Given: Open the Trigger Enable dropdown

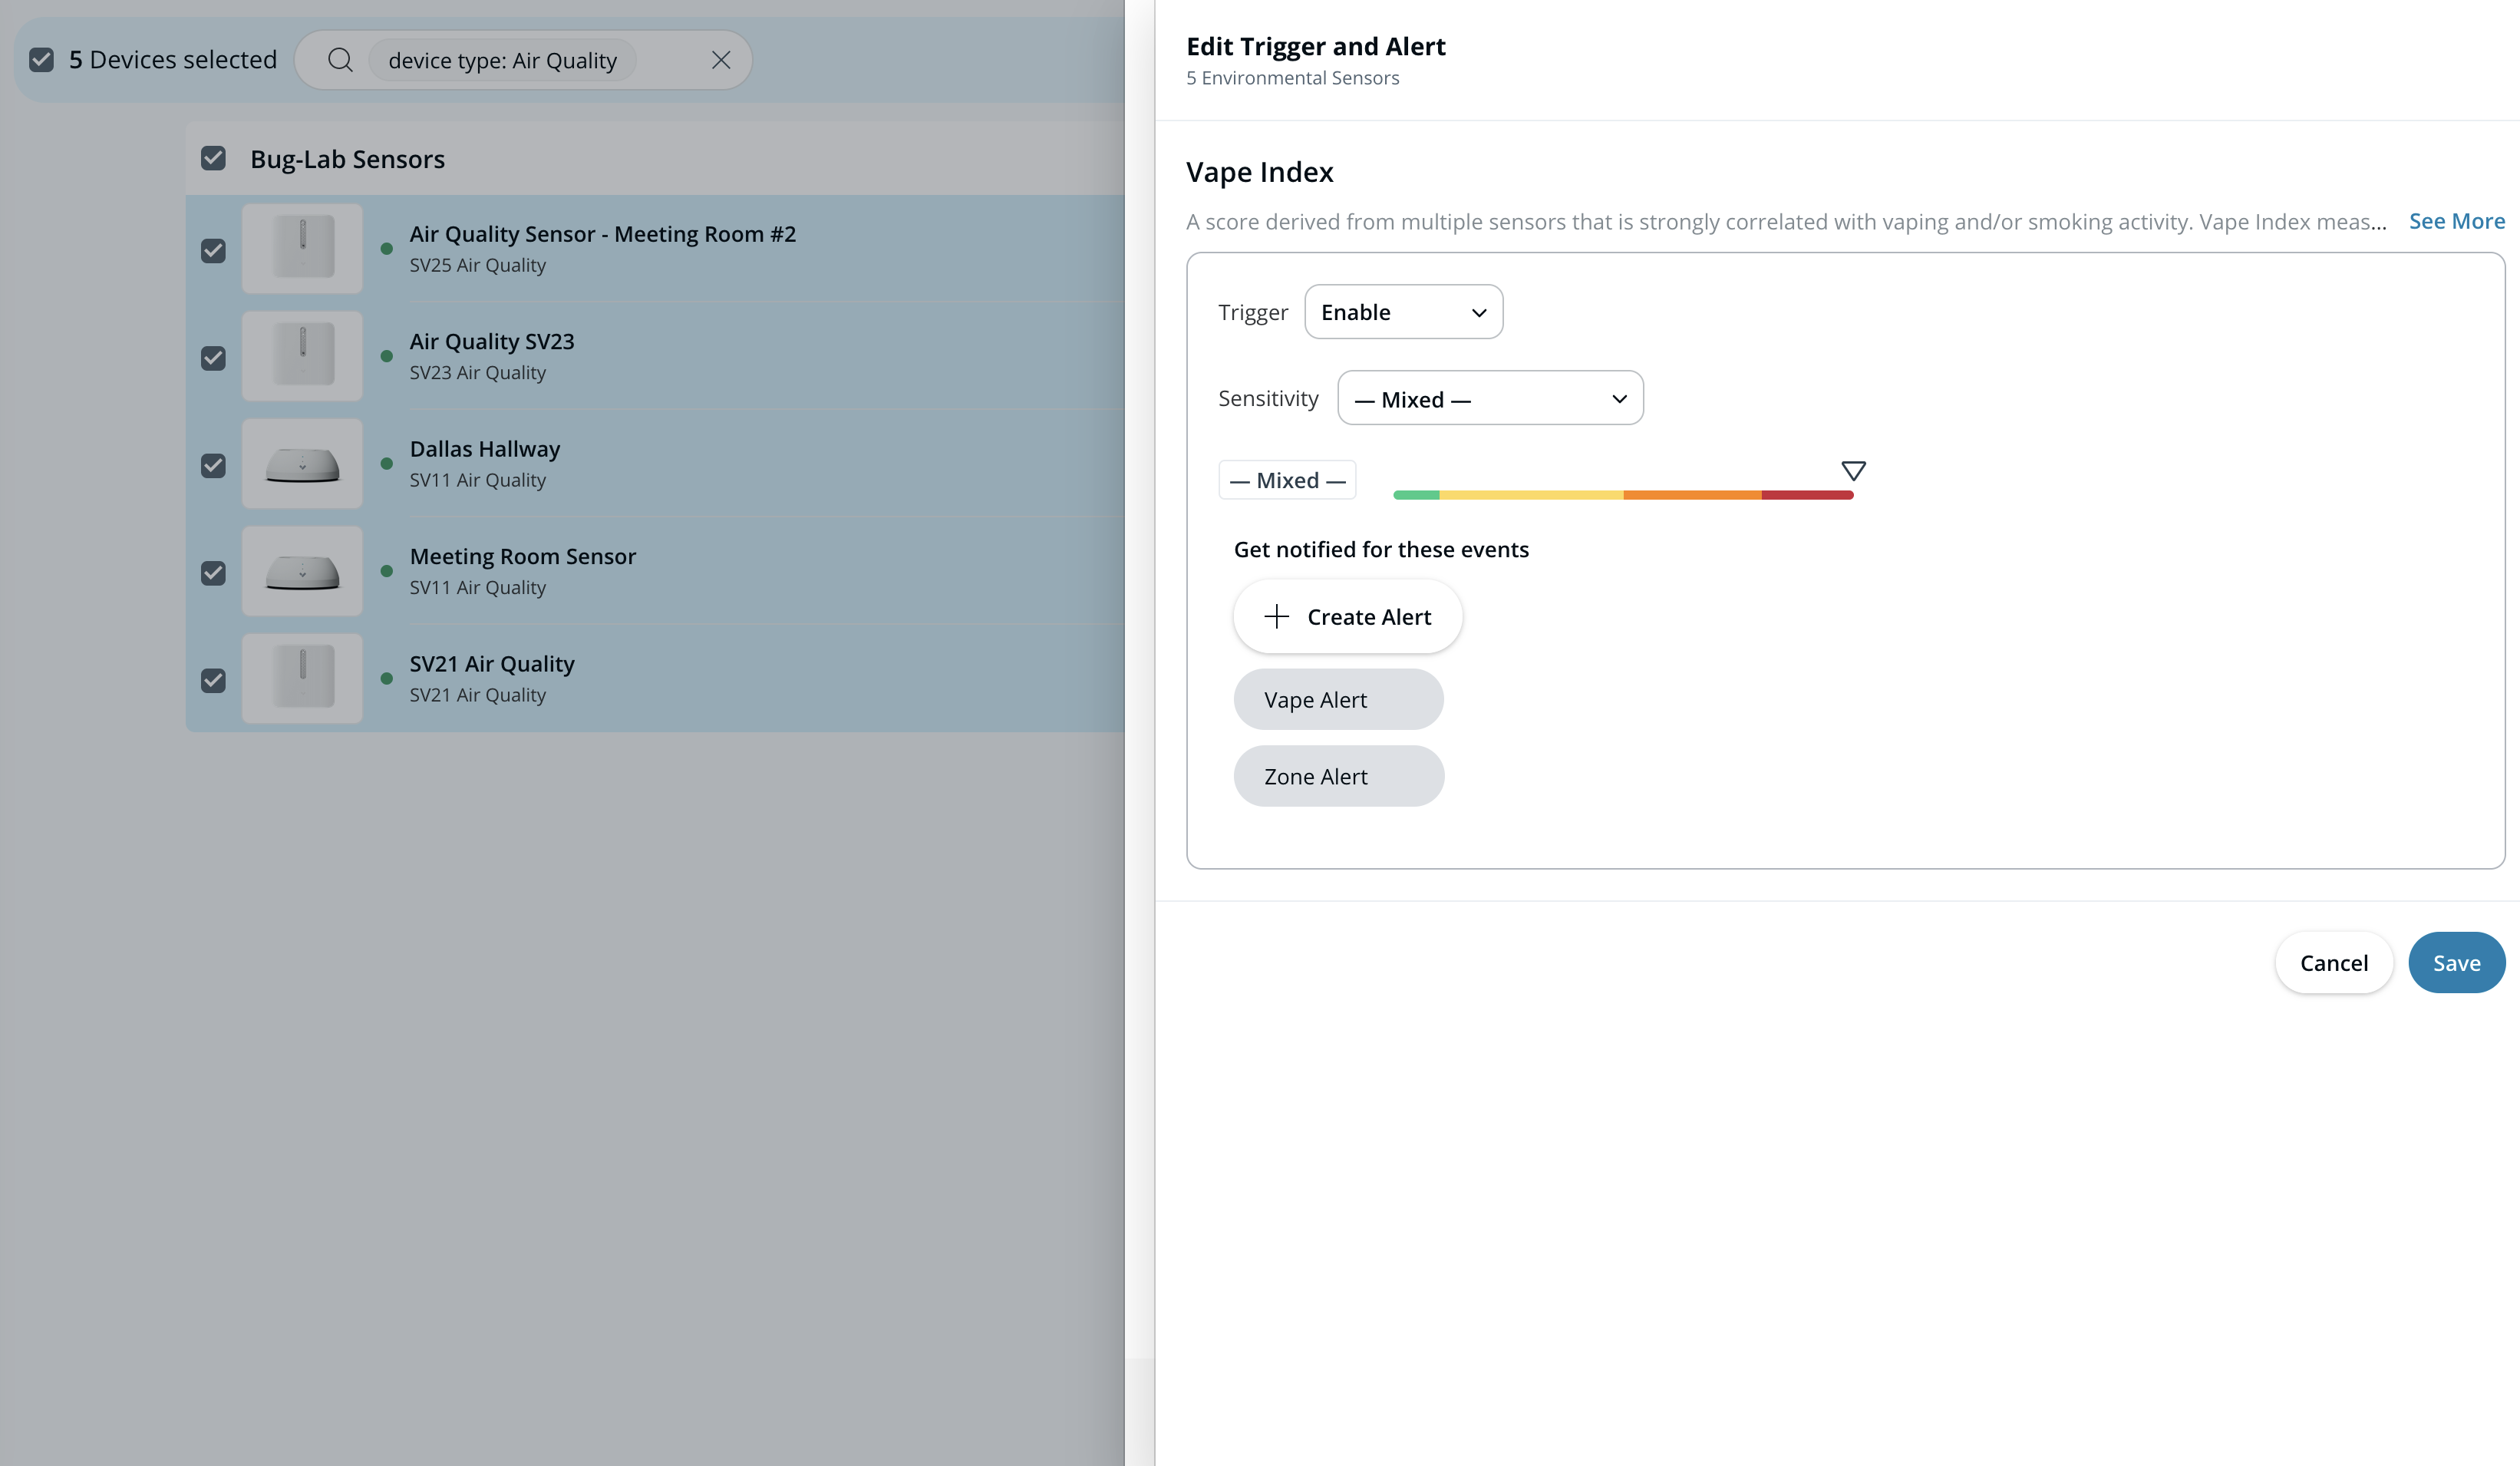Looking at the screenshot, I should (x=1403, y=312).
